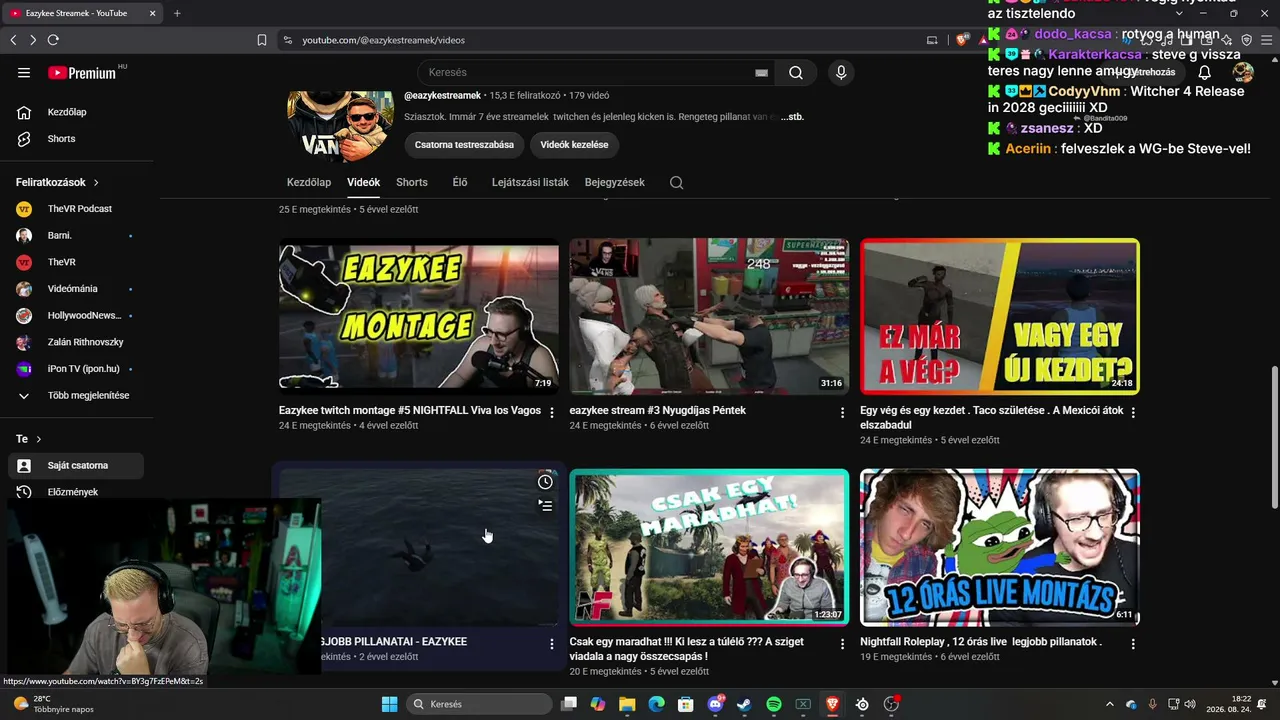Image resolution: width=1280 pixels, height=720 pixels.
Task: Open Discord from the taskbar
Action: (x=715, y=704)
